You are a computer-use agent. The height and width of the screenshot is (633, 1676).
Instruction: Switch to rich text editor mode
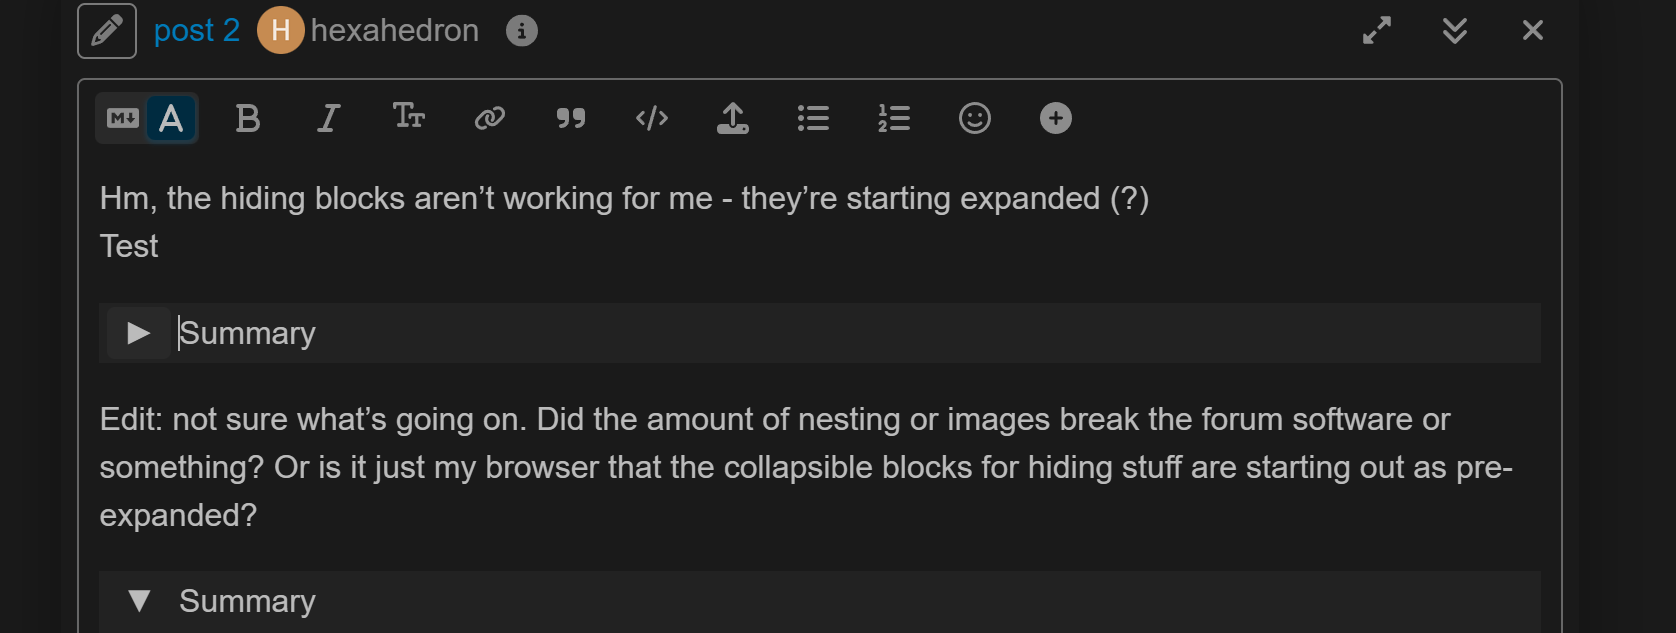coord(171,118)
